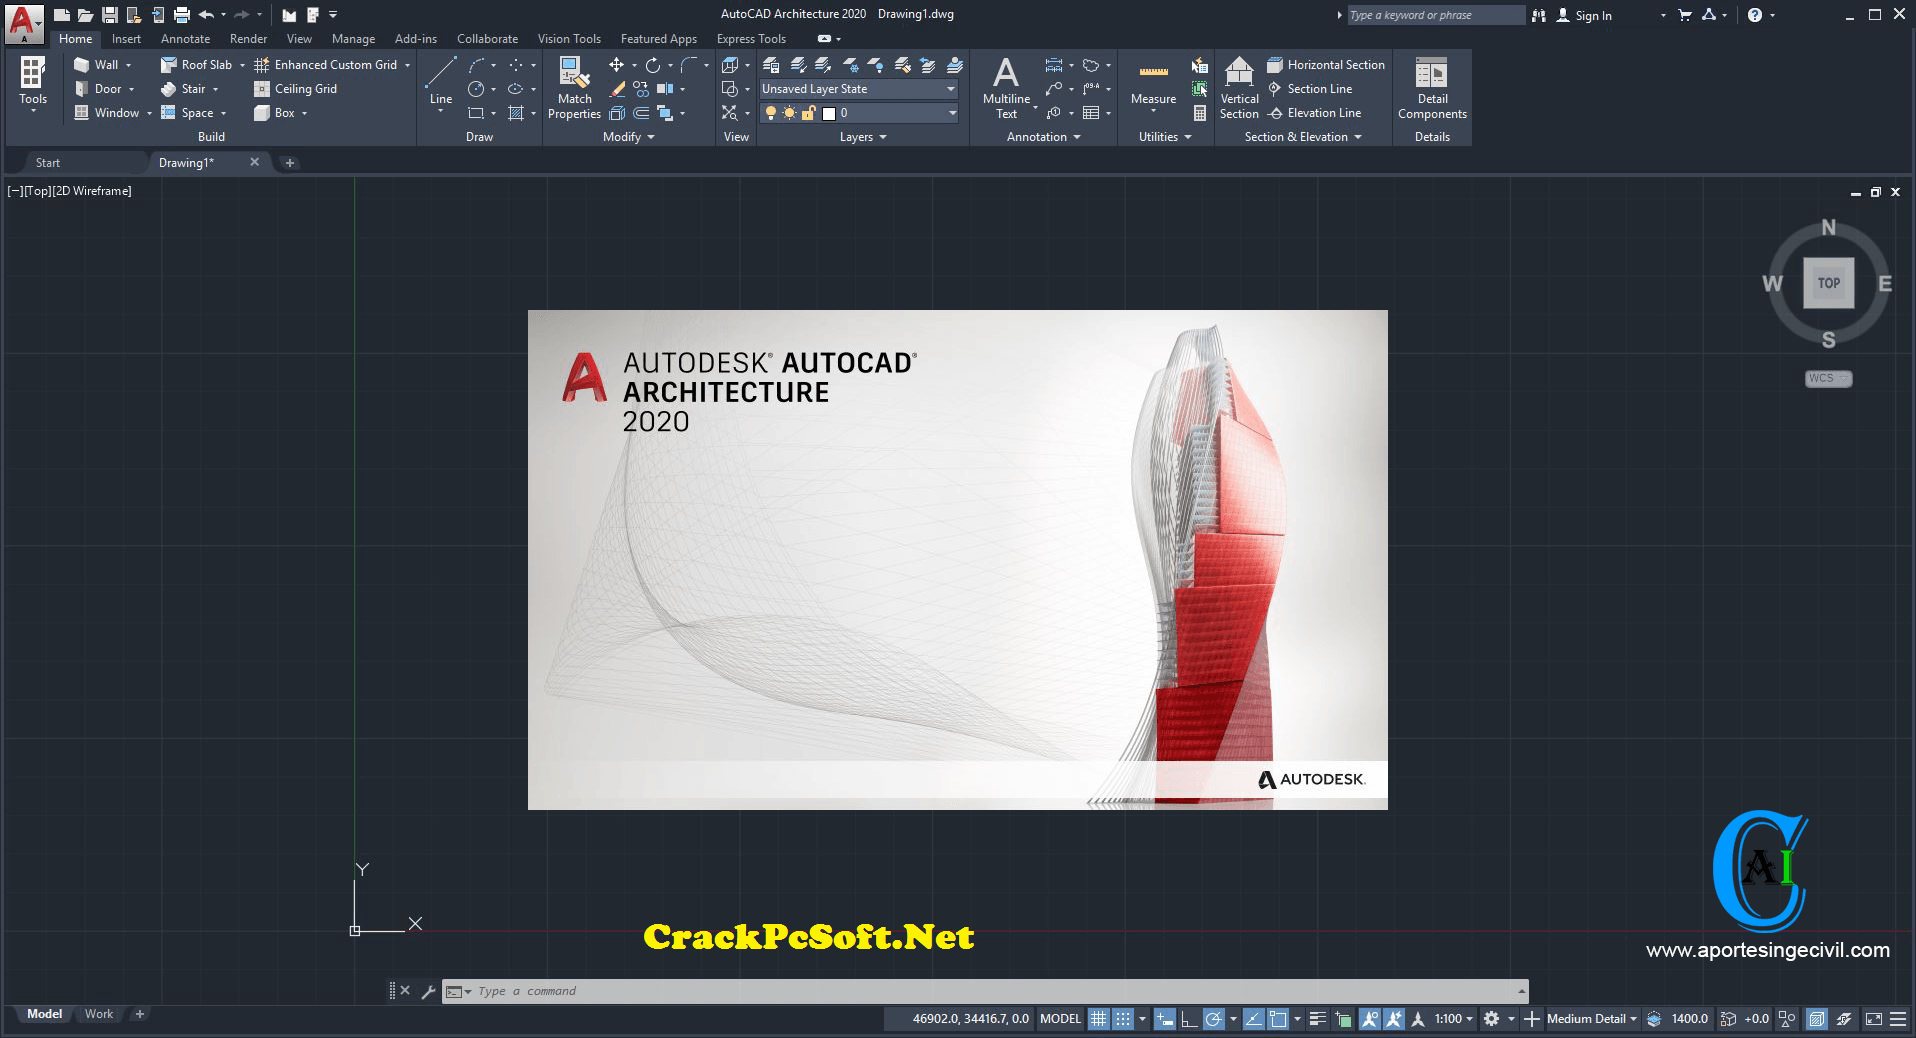The width and height of the screenshot is (1916, 1038).
Task: Toggle snap mode in status bar
Action: (1124, 1019)
